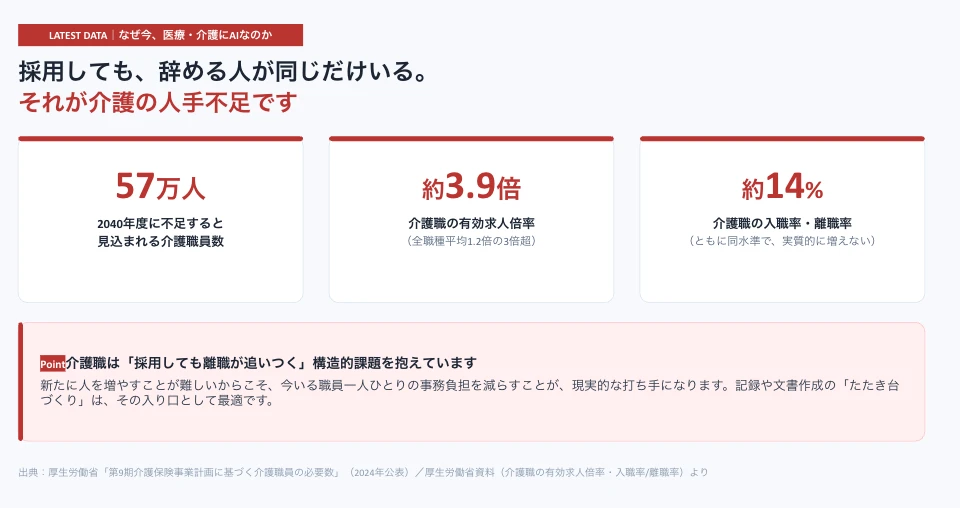Viewport: 960px width, 508px height.
Task: Click the 約14% statistic figure
Action: [782, 186]
